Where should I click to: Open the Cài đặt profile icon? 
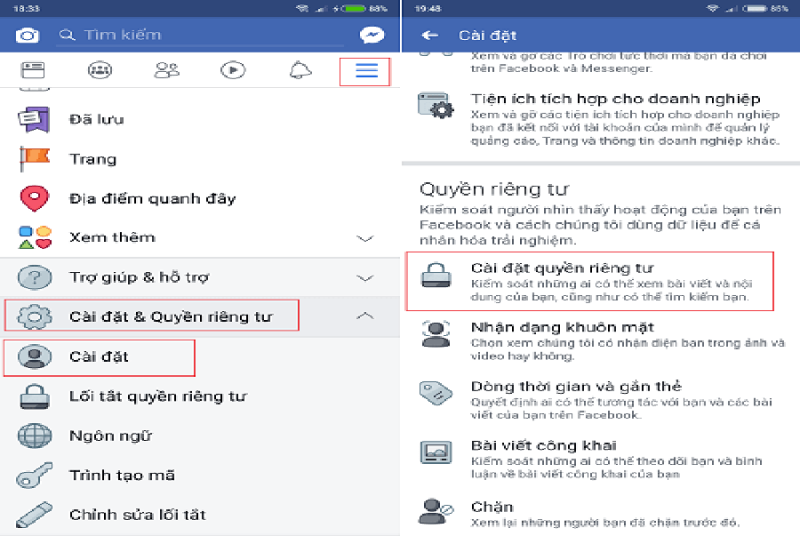click(x=35, y=356)
